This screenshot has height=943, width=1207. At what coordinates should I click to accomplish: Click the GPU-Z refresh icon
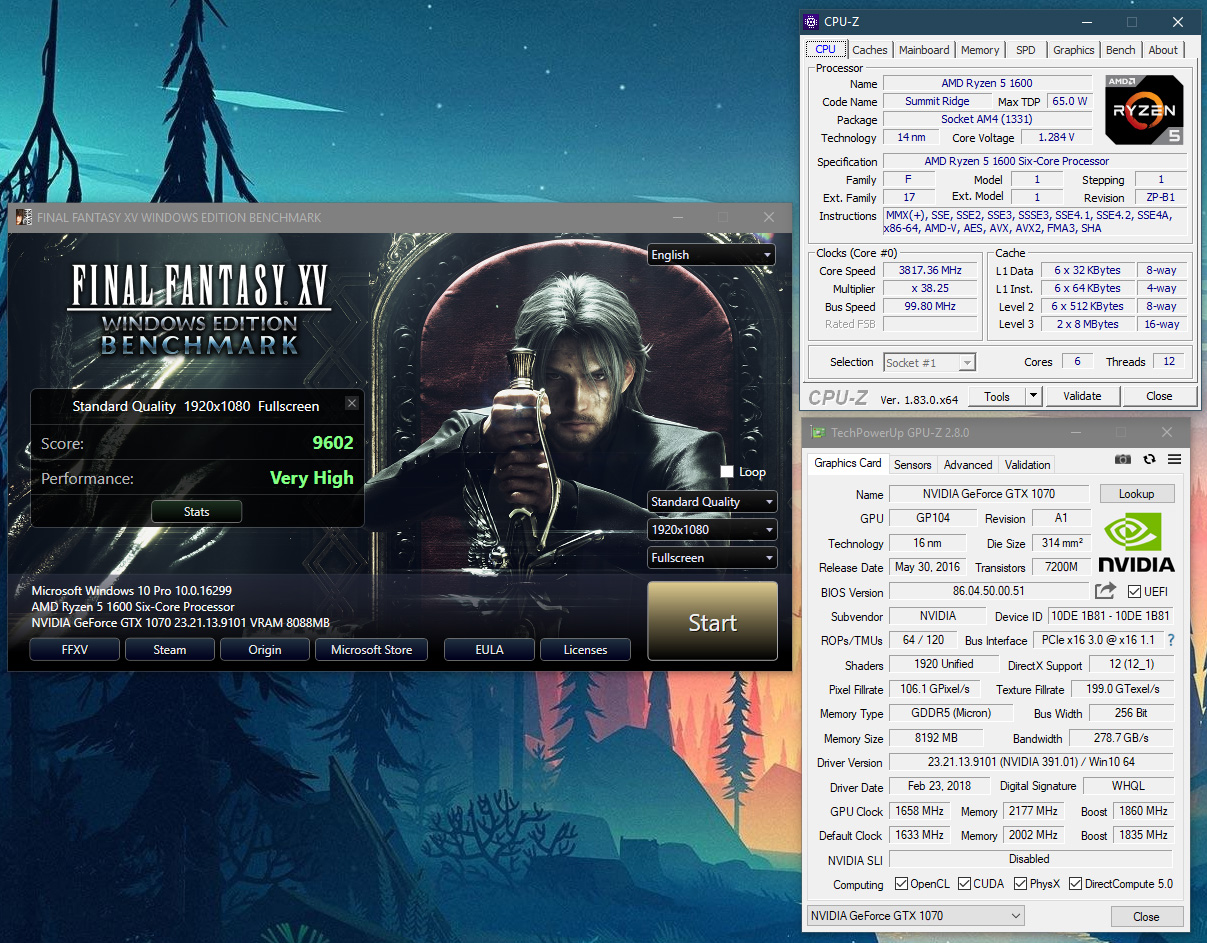(x=1149, y=459)
